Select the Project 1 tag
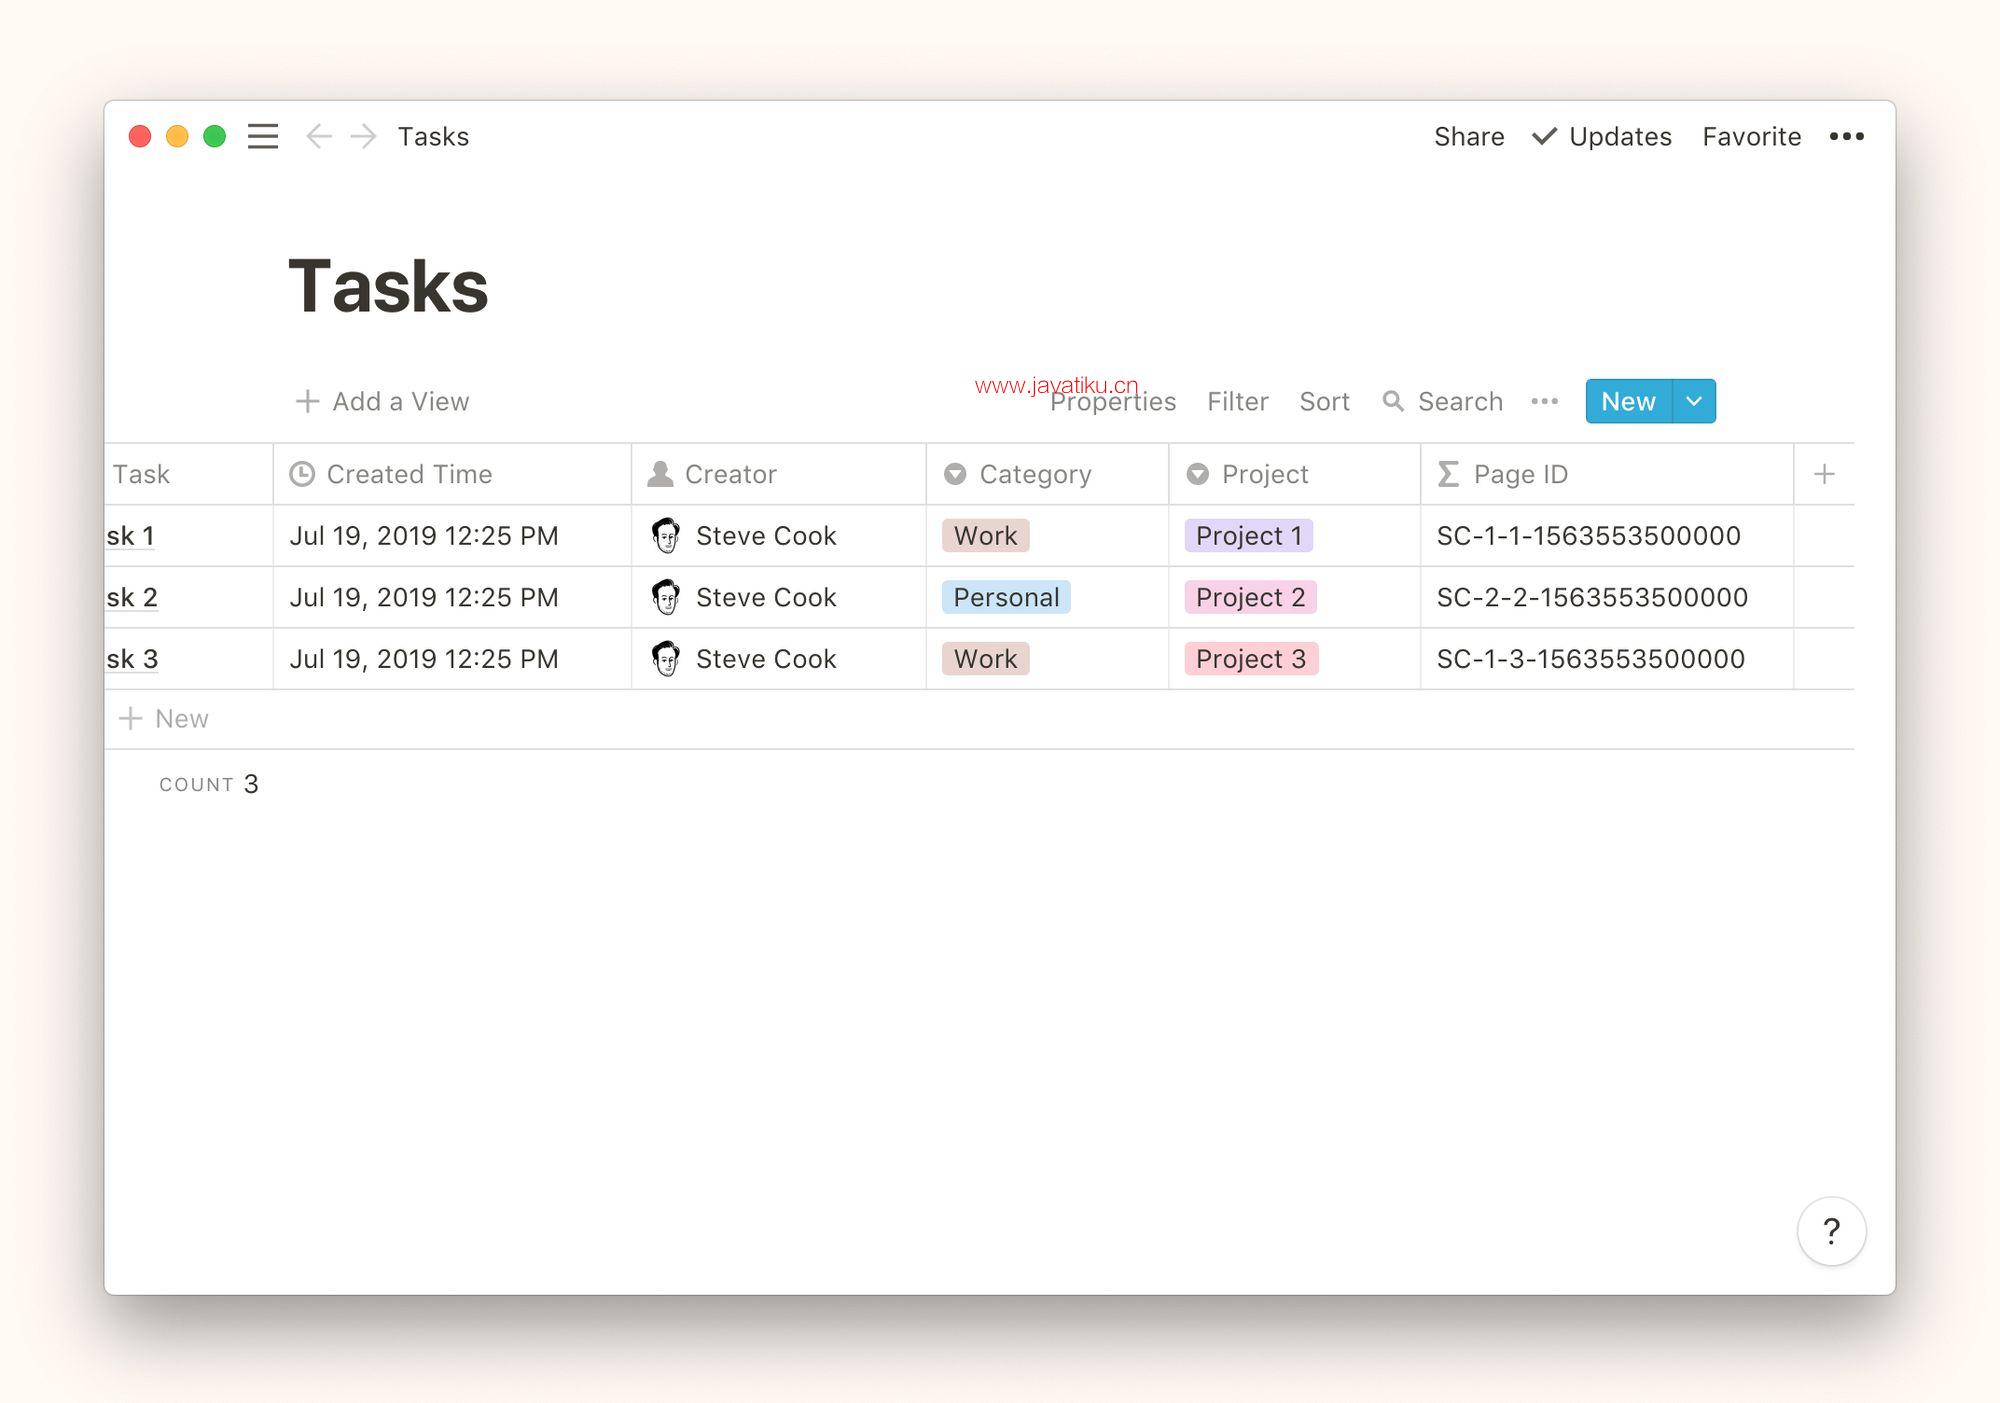 click(x=1248, y=536)
